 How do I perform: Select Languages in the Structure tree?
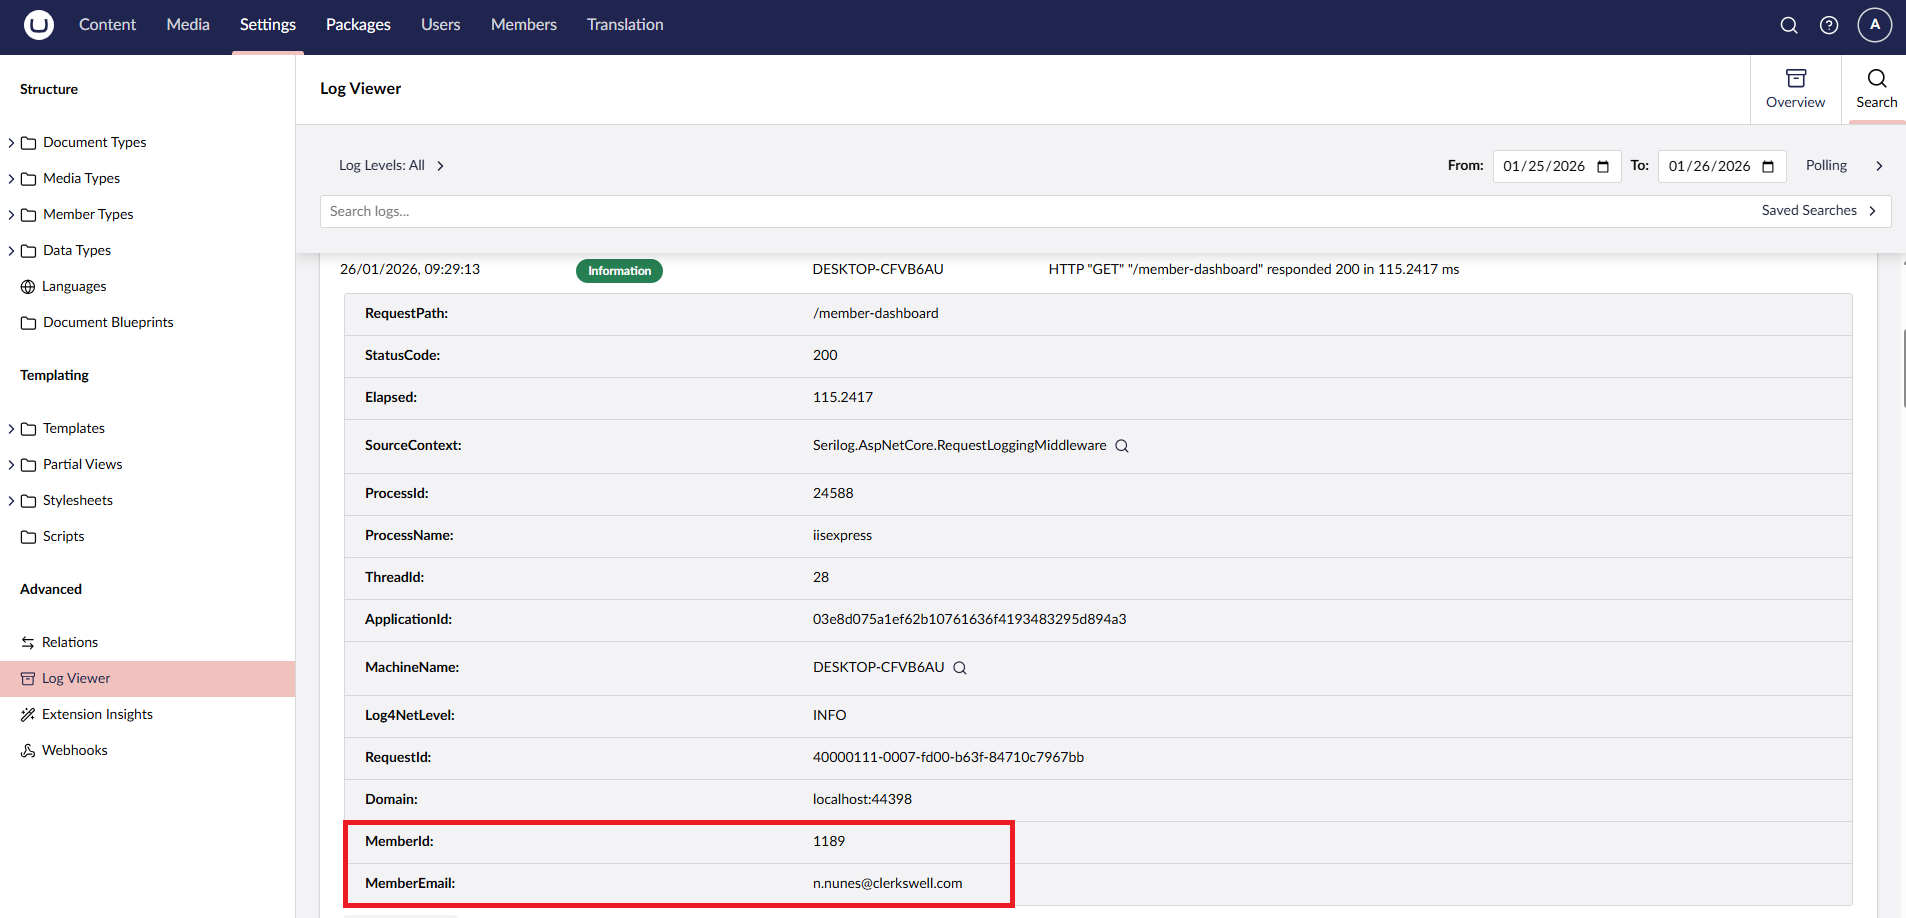click(x=73, y=287)
